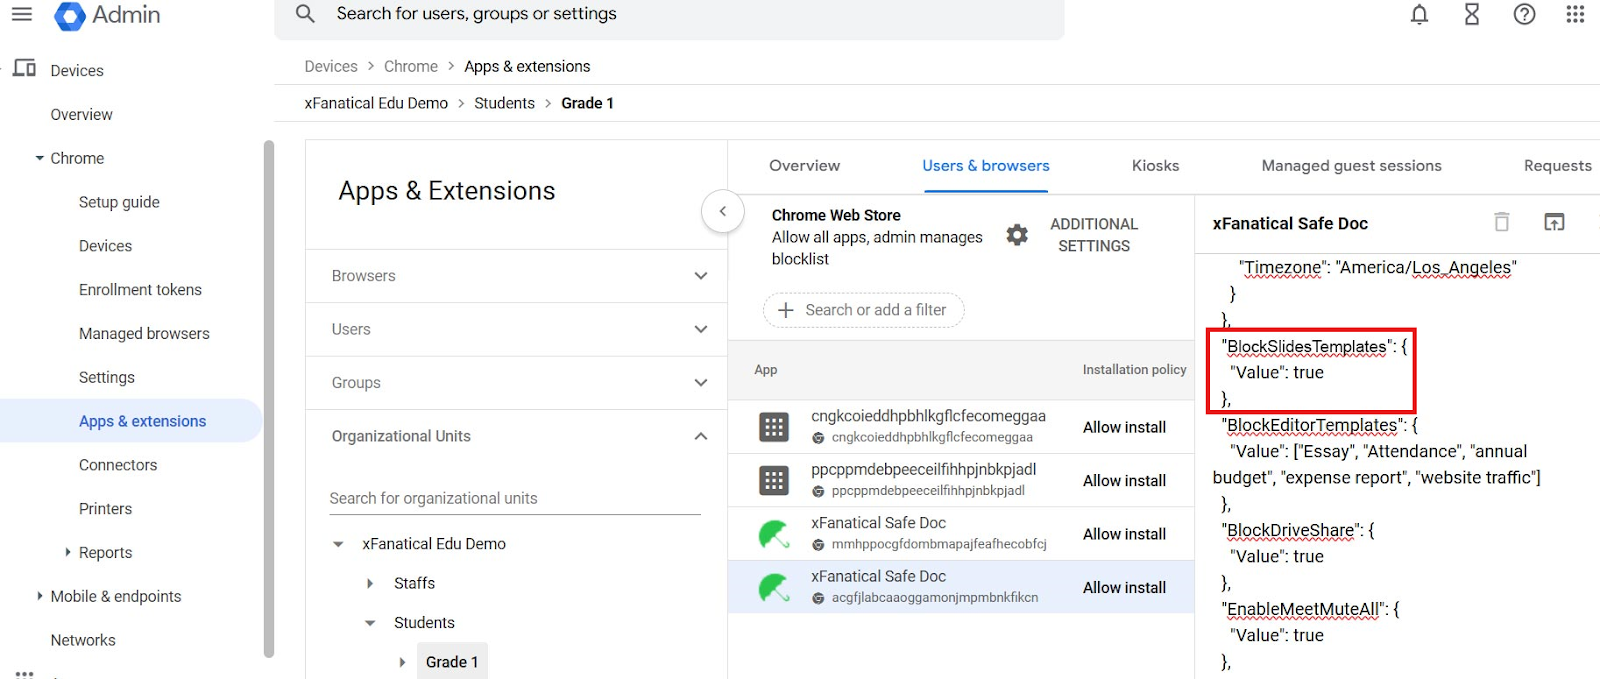Select the Users & browsers tab
The width and height of the screenshot is (1600, 679).
coord(986,166)
